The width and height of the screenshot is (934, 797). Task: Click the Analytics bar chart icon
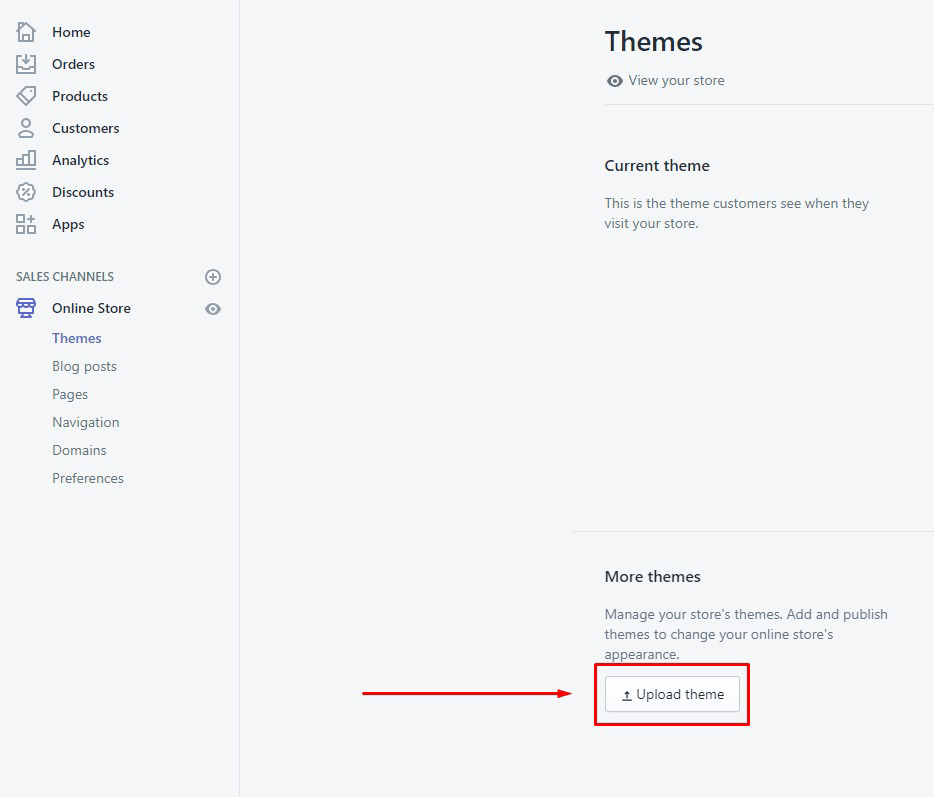point(26,160)
